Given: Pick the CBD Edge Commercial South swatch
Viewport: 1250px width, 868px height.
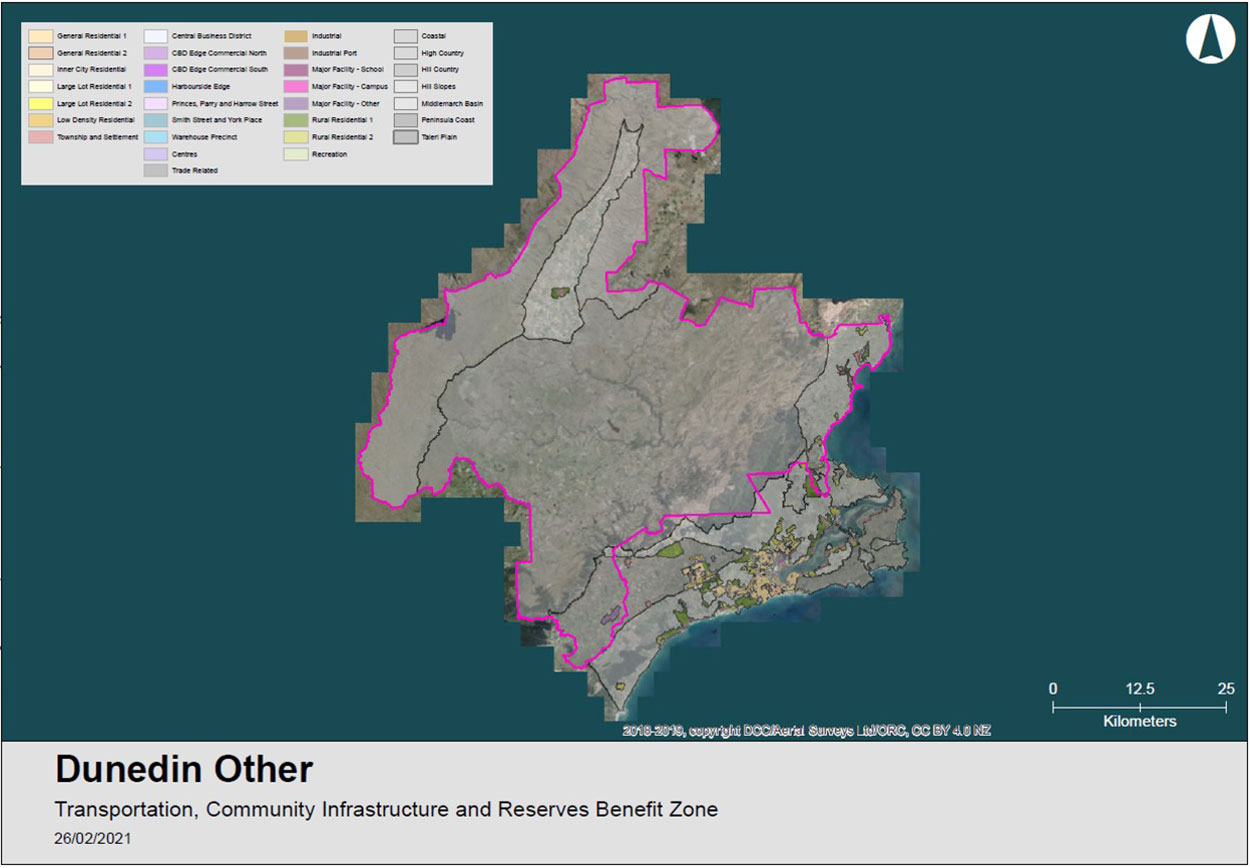Looking at the screenshot, I should 155,70.
